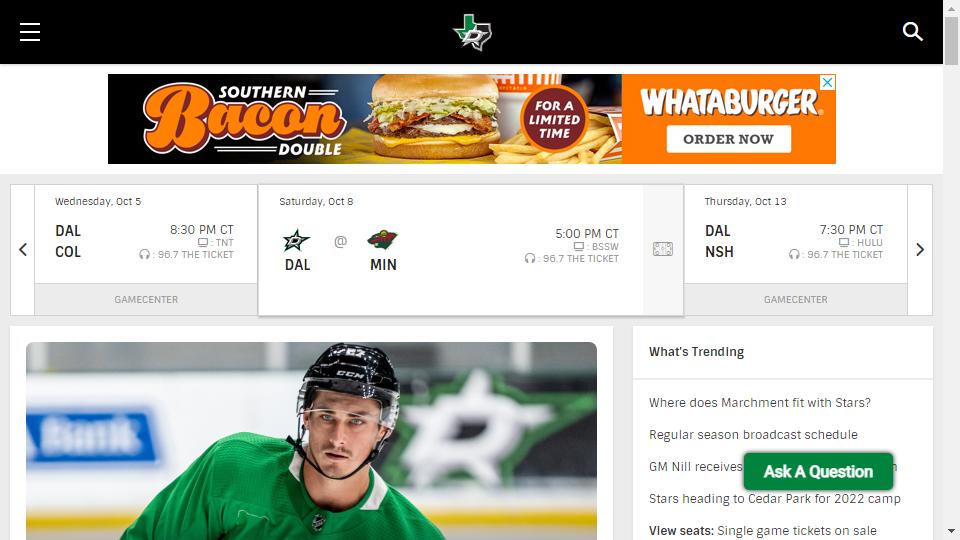Screen dimensions: 960x540
Task: Open the hamburger navigation menu
Action: point(29,32)
